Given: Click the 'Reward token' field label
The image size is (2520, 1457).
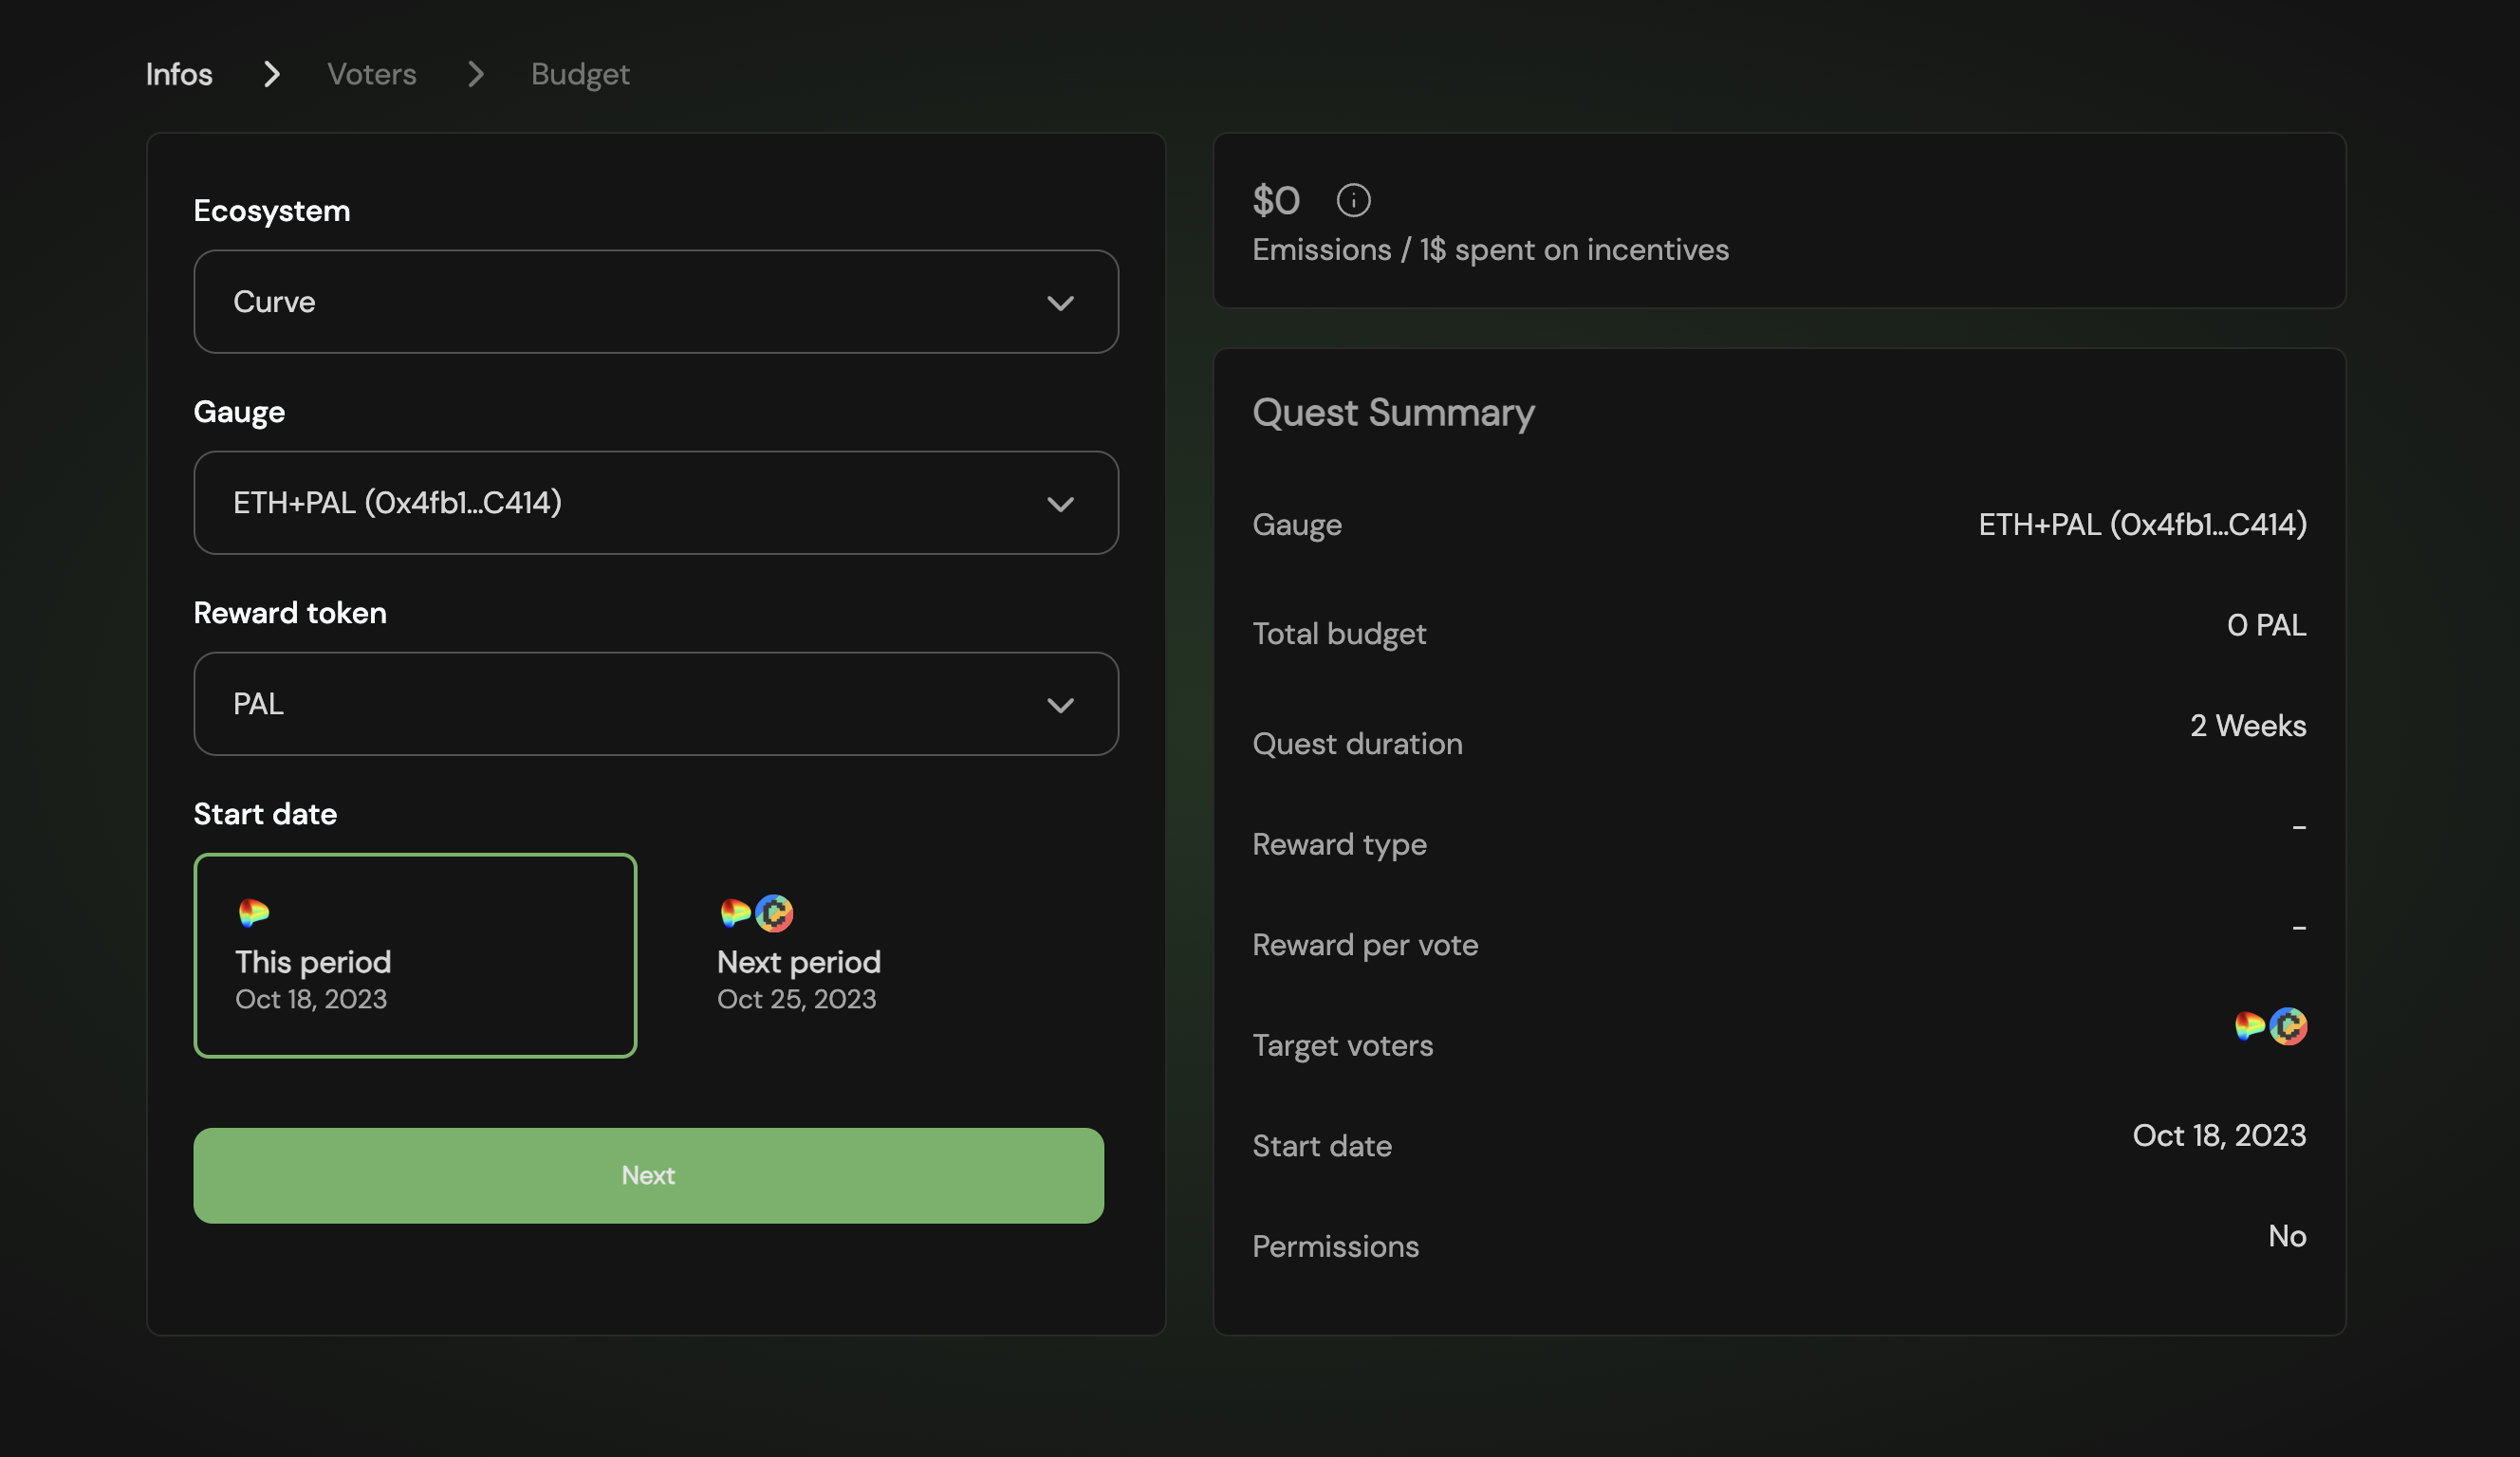Looking at the screenshot, I should [x=290, y=612].
